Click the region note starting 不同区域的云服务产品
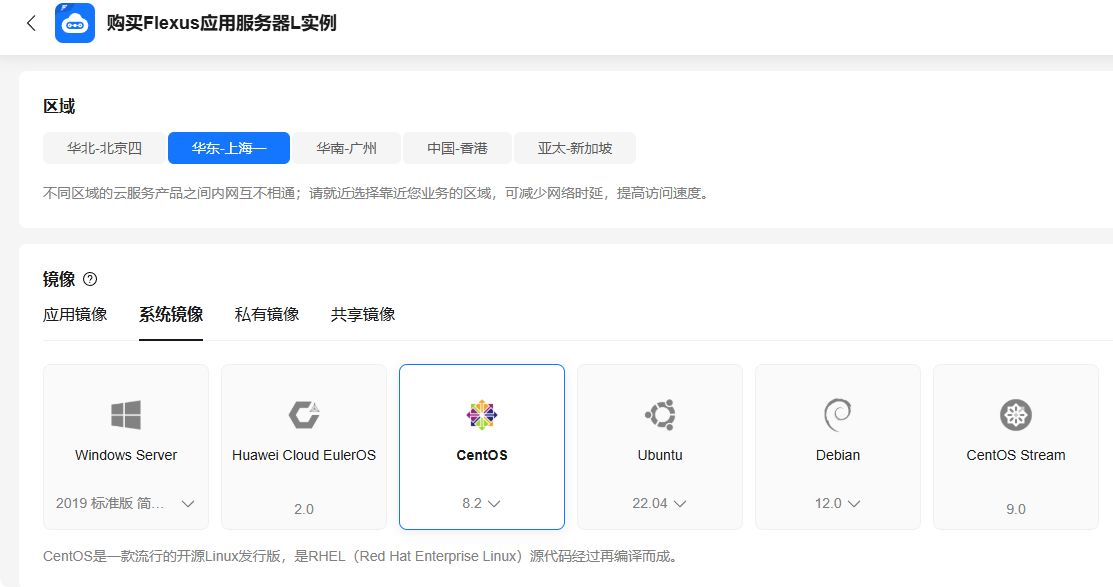Screen dimensions: 1113x587 click(376, 193)
